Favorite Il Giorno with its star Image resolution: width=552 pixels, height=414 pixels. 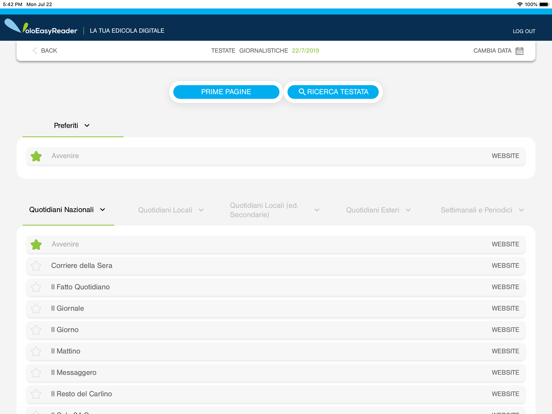click(x=36, y=330)
